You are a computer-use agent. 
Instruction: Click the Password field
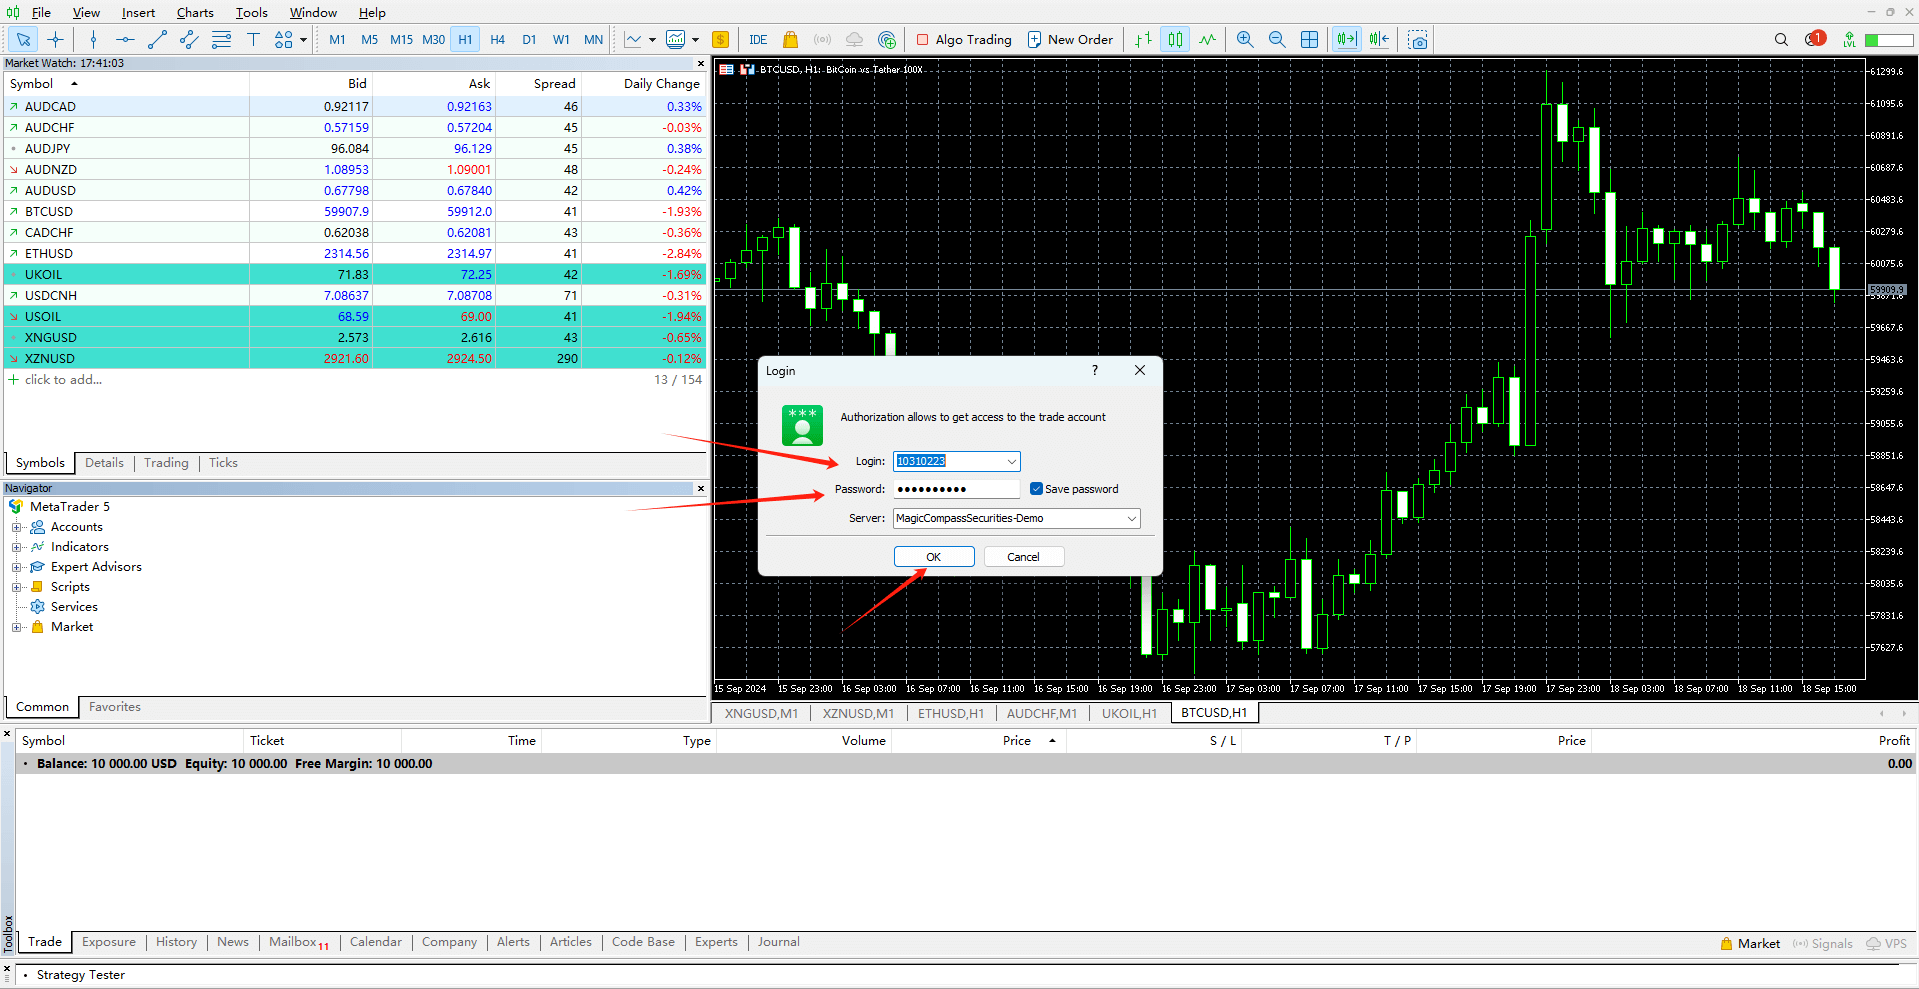pos(956,489)
